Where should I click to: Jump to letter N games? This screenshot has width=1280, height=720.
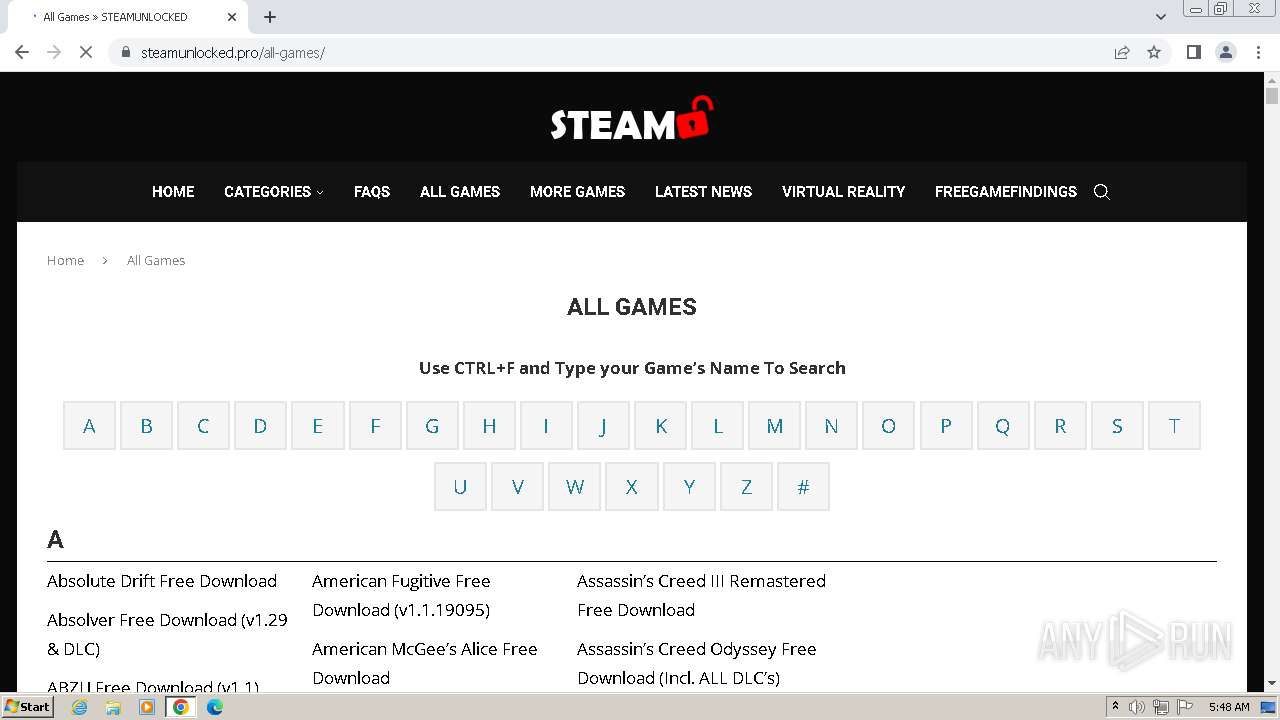click(831, 426)
